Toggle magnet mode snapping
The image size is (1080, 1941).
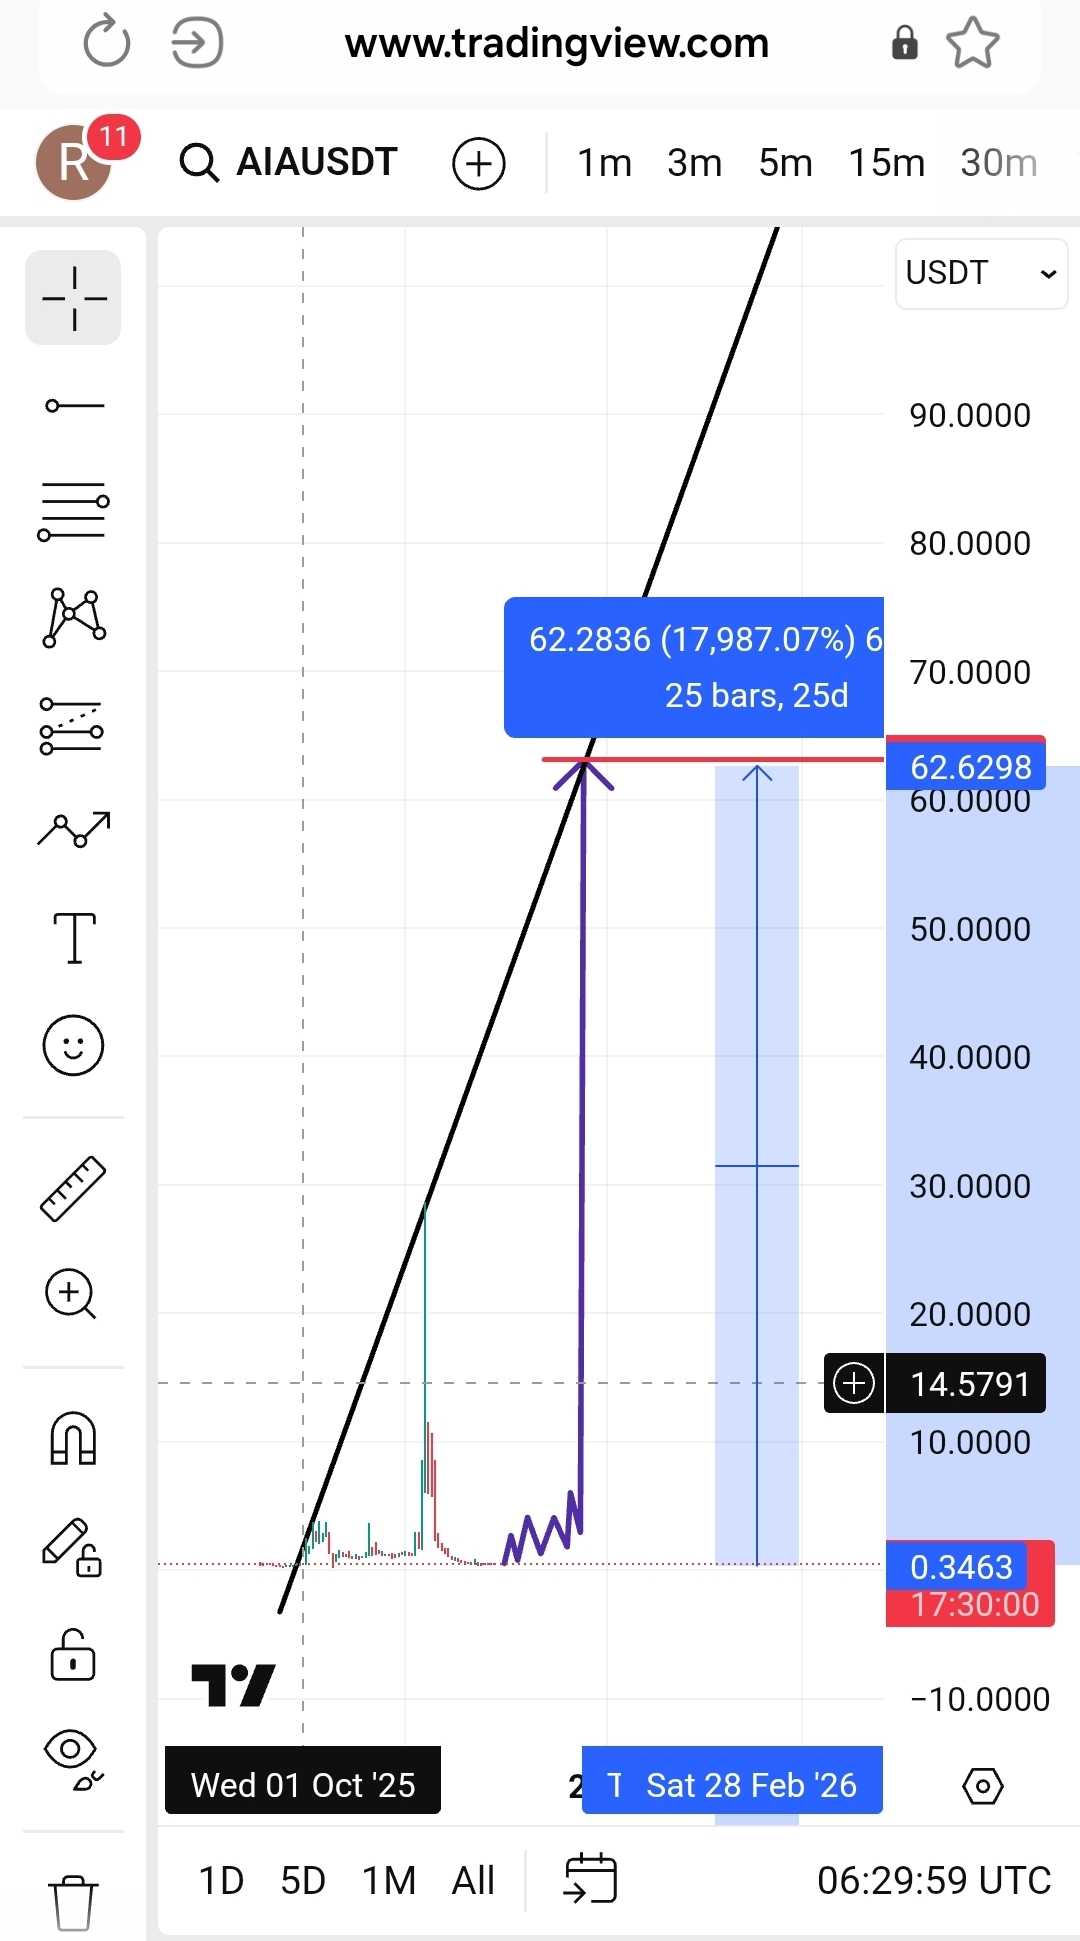74,1439
